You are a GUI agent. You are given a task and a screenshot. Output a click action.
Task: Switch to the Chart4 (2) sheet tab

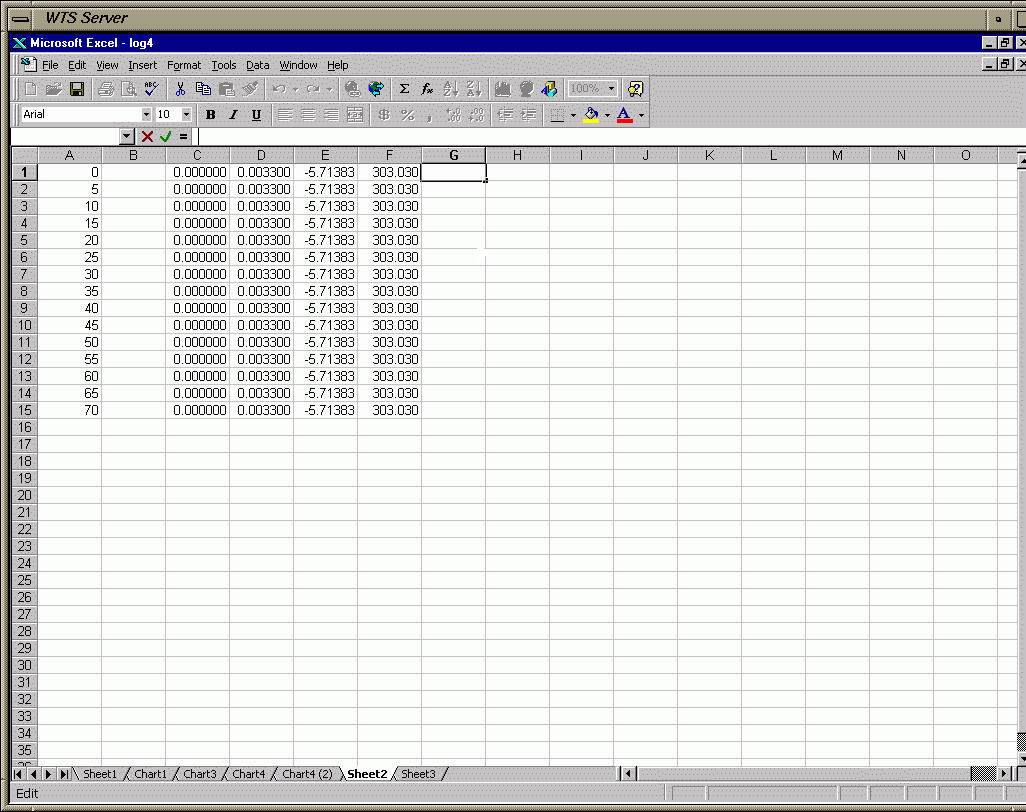307,774
